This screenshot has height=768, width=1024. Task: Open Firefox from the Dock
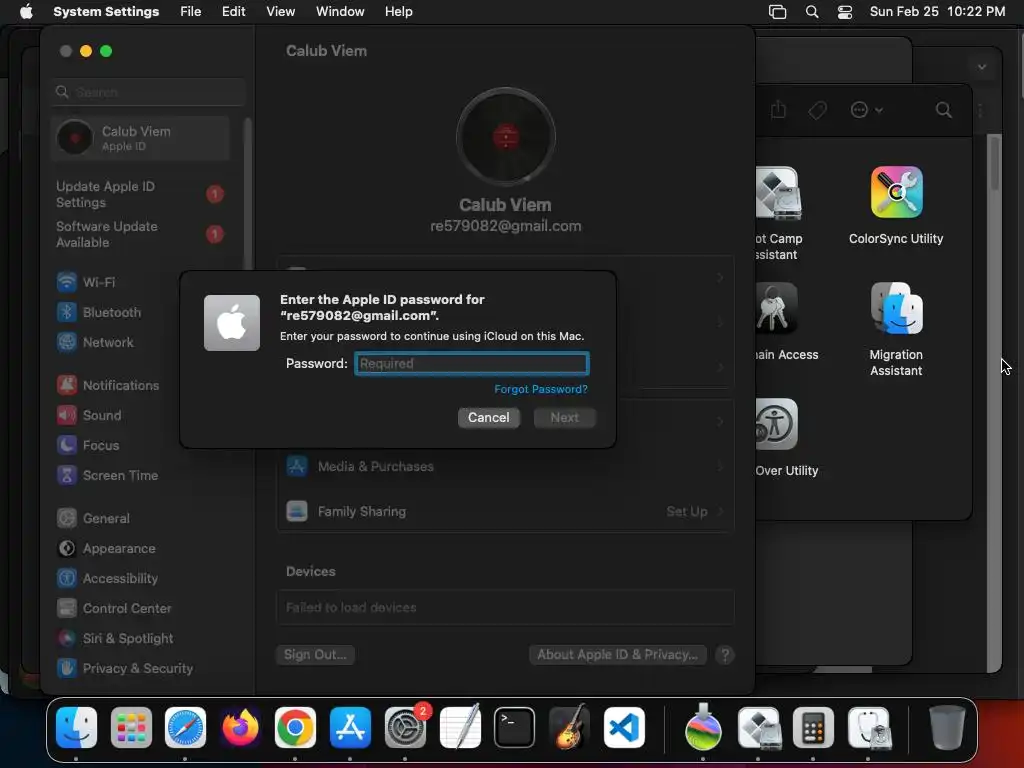[240, 727]
